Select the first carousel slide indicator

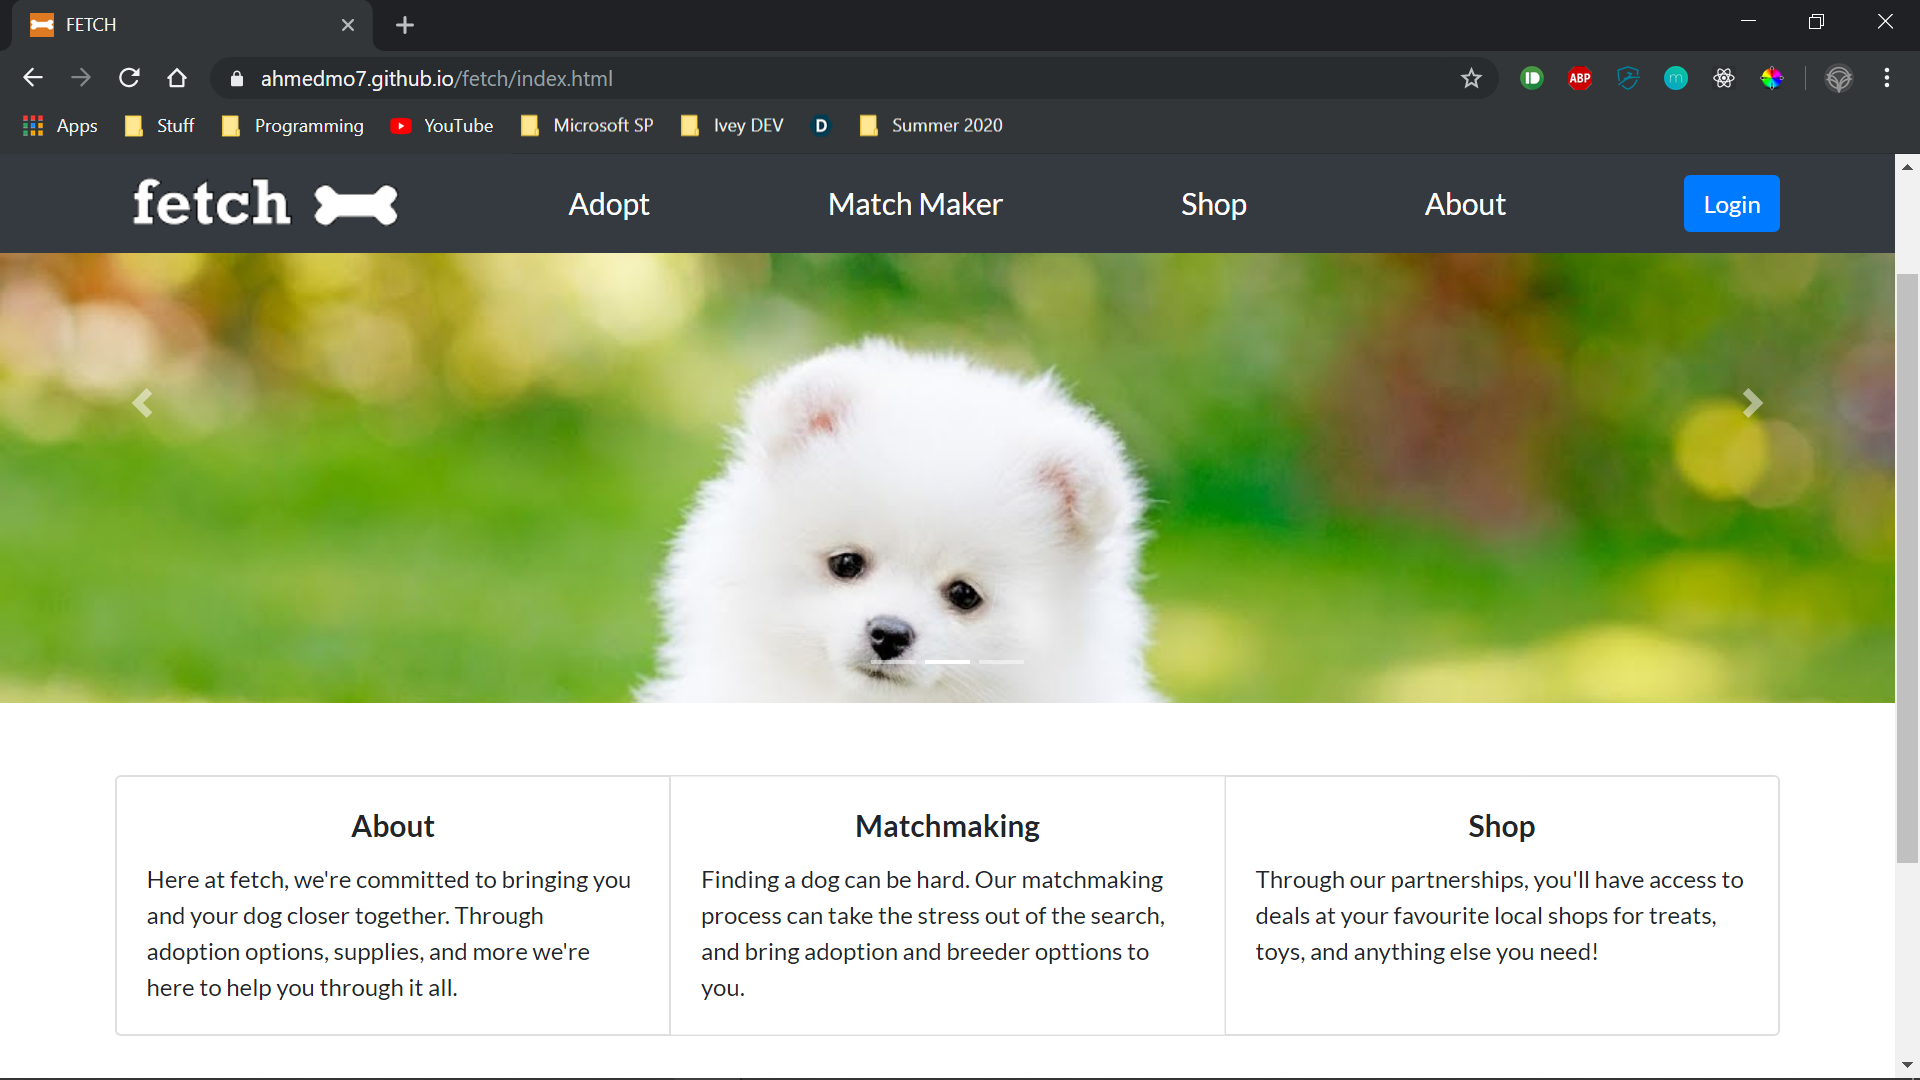coord(893,662)
